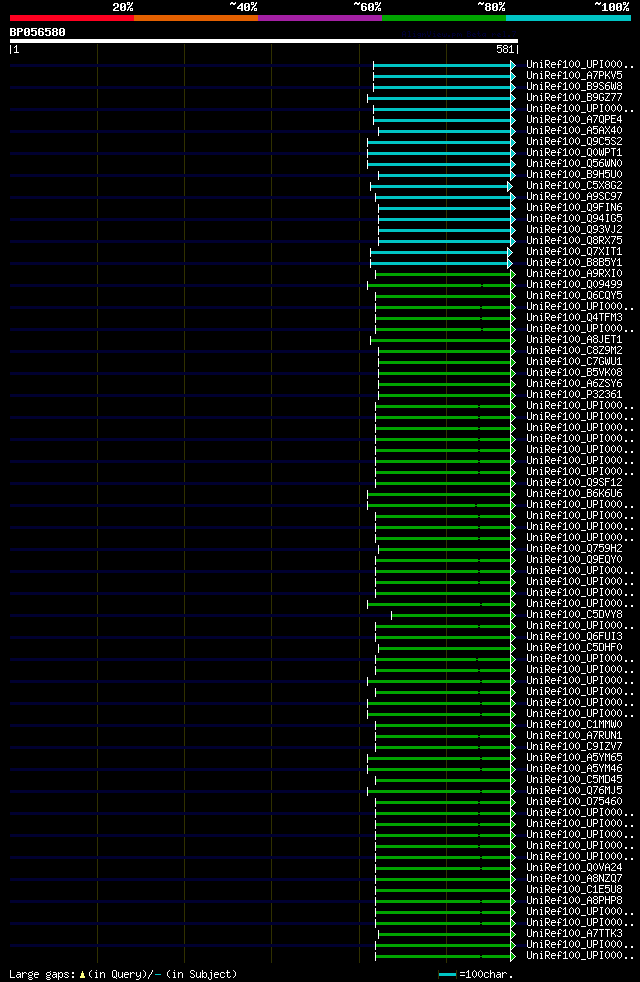
Task: Select the UniRef100_A7RUN1 label
Action: 574,736
